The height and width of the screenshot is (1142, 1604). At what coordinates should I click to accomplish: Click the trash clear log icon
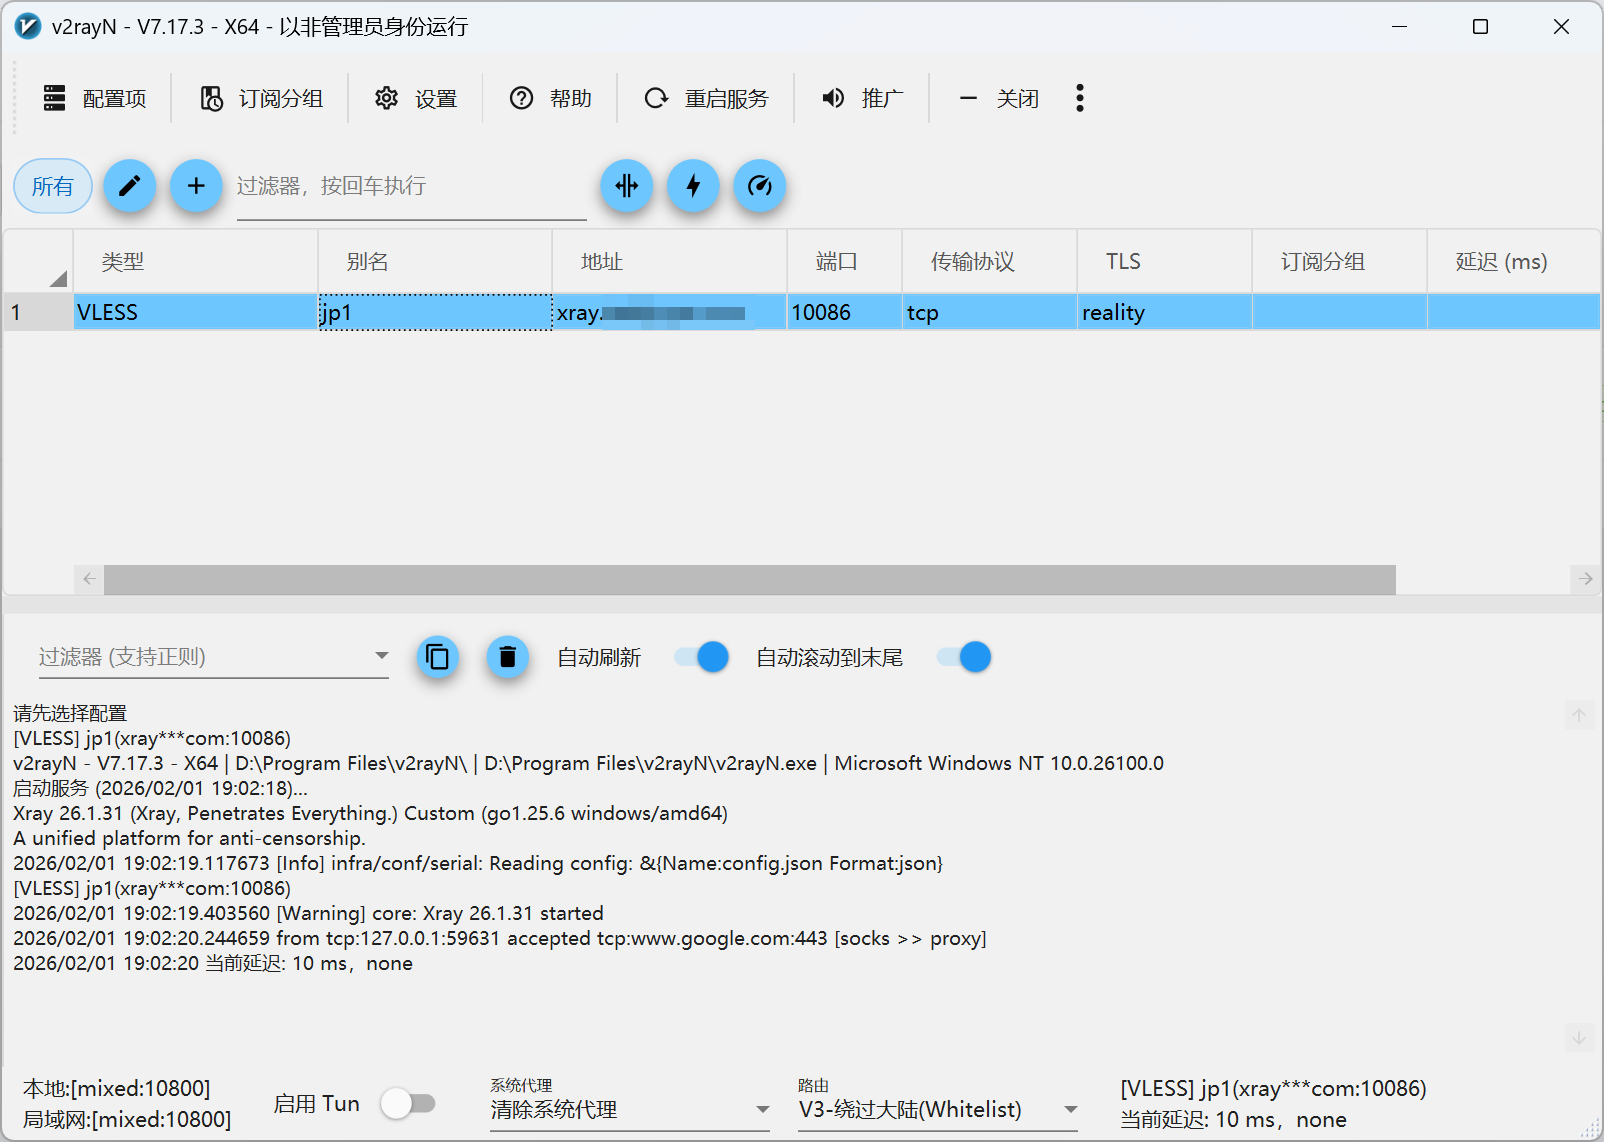(x=508, y=657)
